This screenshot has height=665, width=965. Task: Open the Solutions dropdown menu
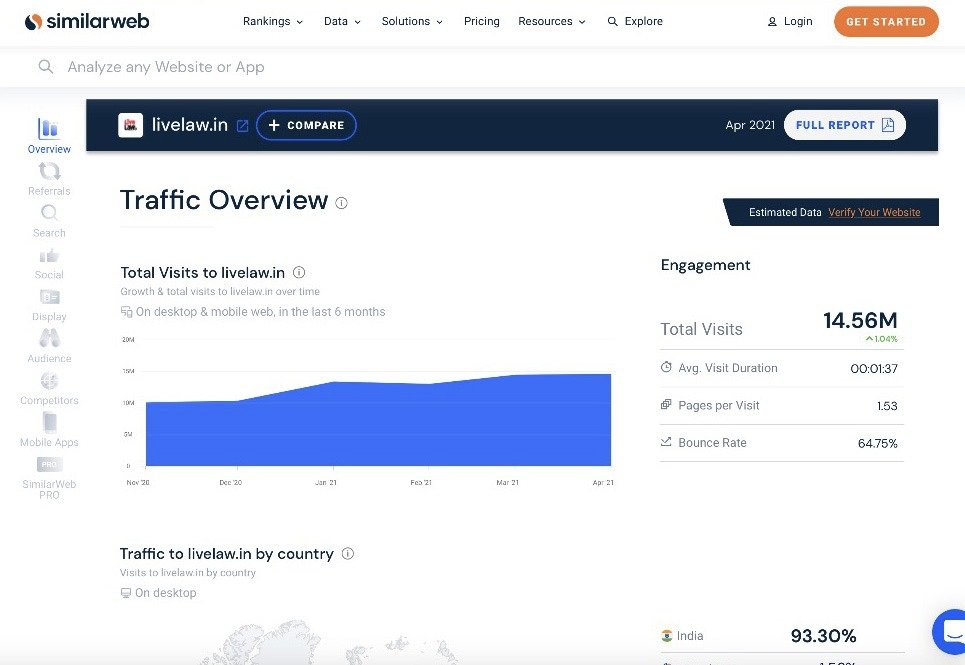pyautogui.click(x=412, y=21)
